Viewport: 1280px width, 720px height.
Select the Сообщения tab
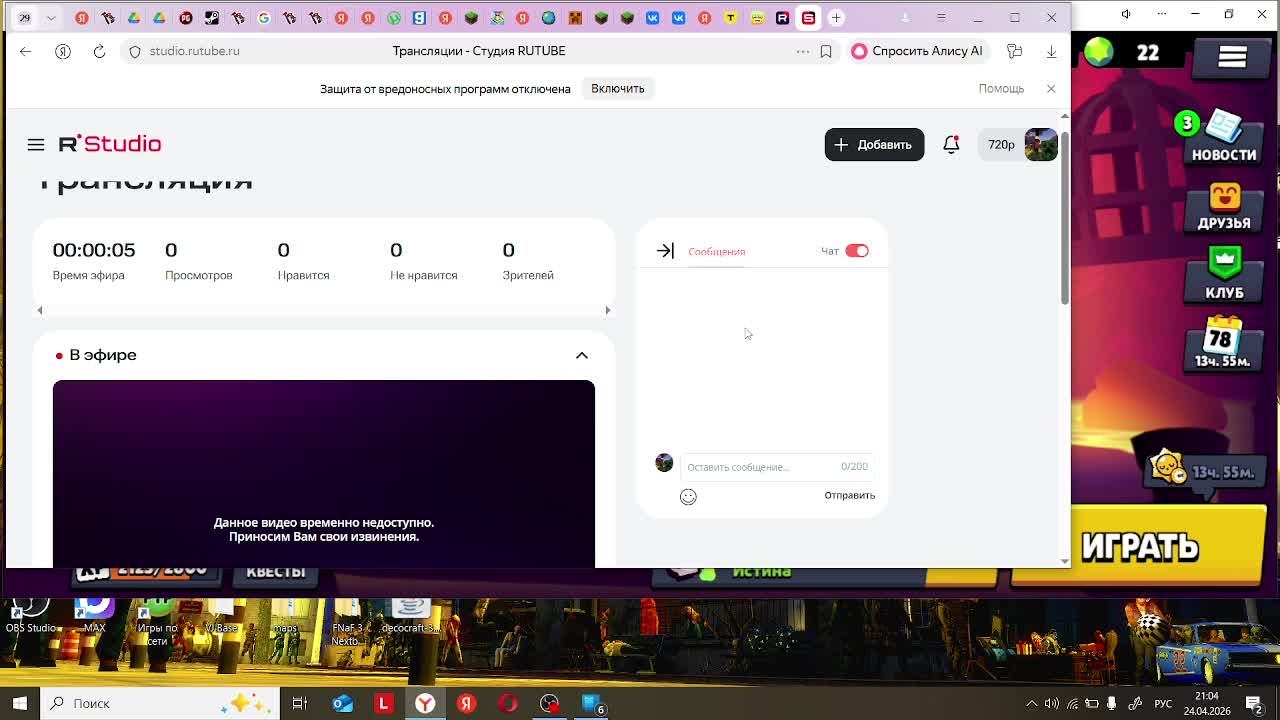(716, 252)
